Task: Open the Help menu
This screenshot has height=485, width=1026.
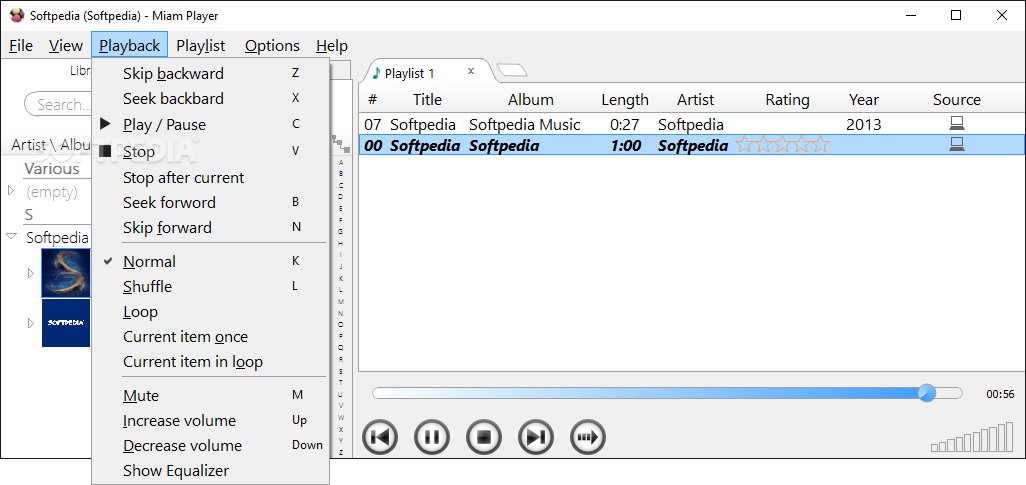Action: 332,46
